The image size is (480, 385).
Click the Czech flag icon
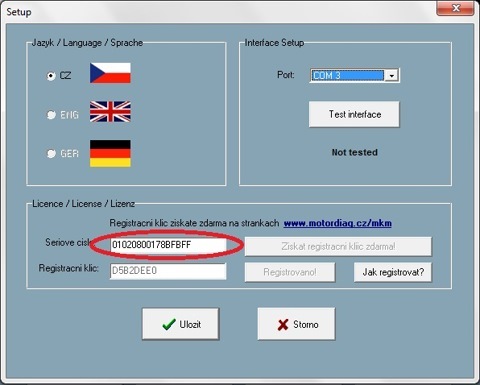click(110, 73)
